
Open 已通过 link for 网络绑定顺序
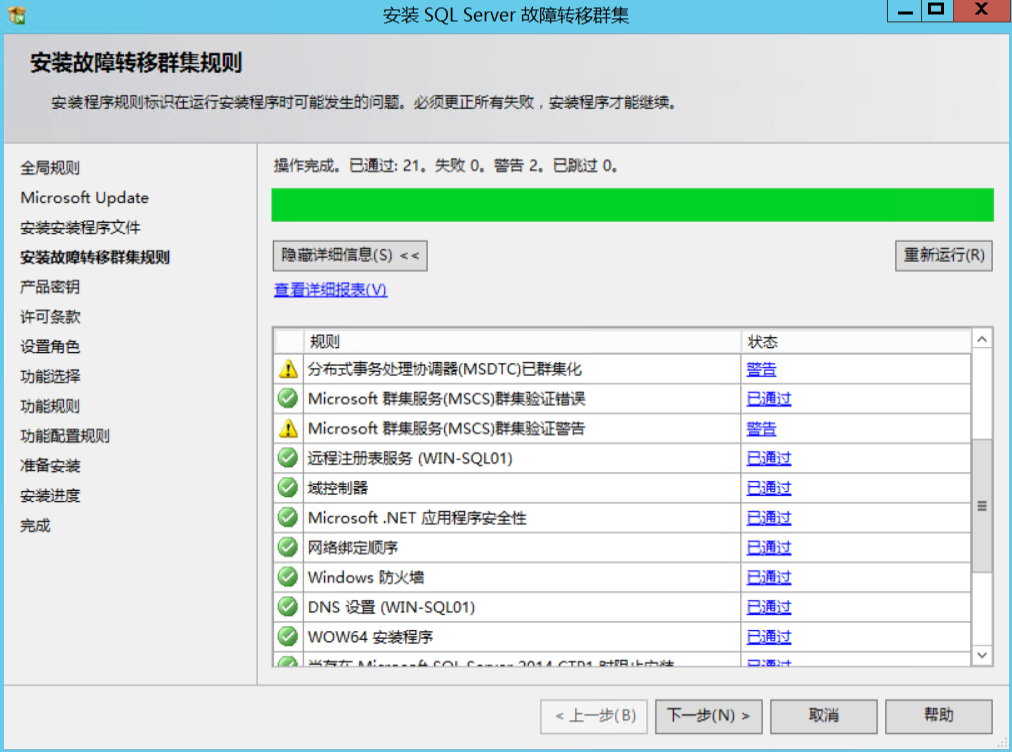tap(769, 547)
